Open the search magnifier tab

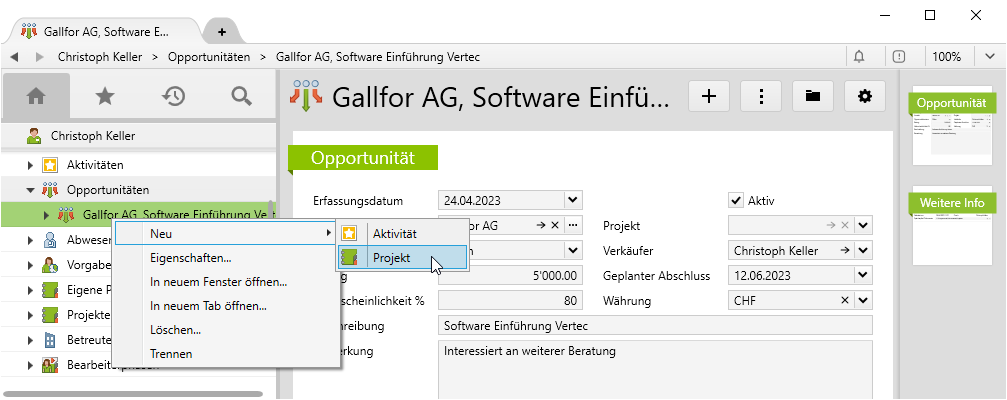[241, 96]
